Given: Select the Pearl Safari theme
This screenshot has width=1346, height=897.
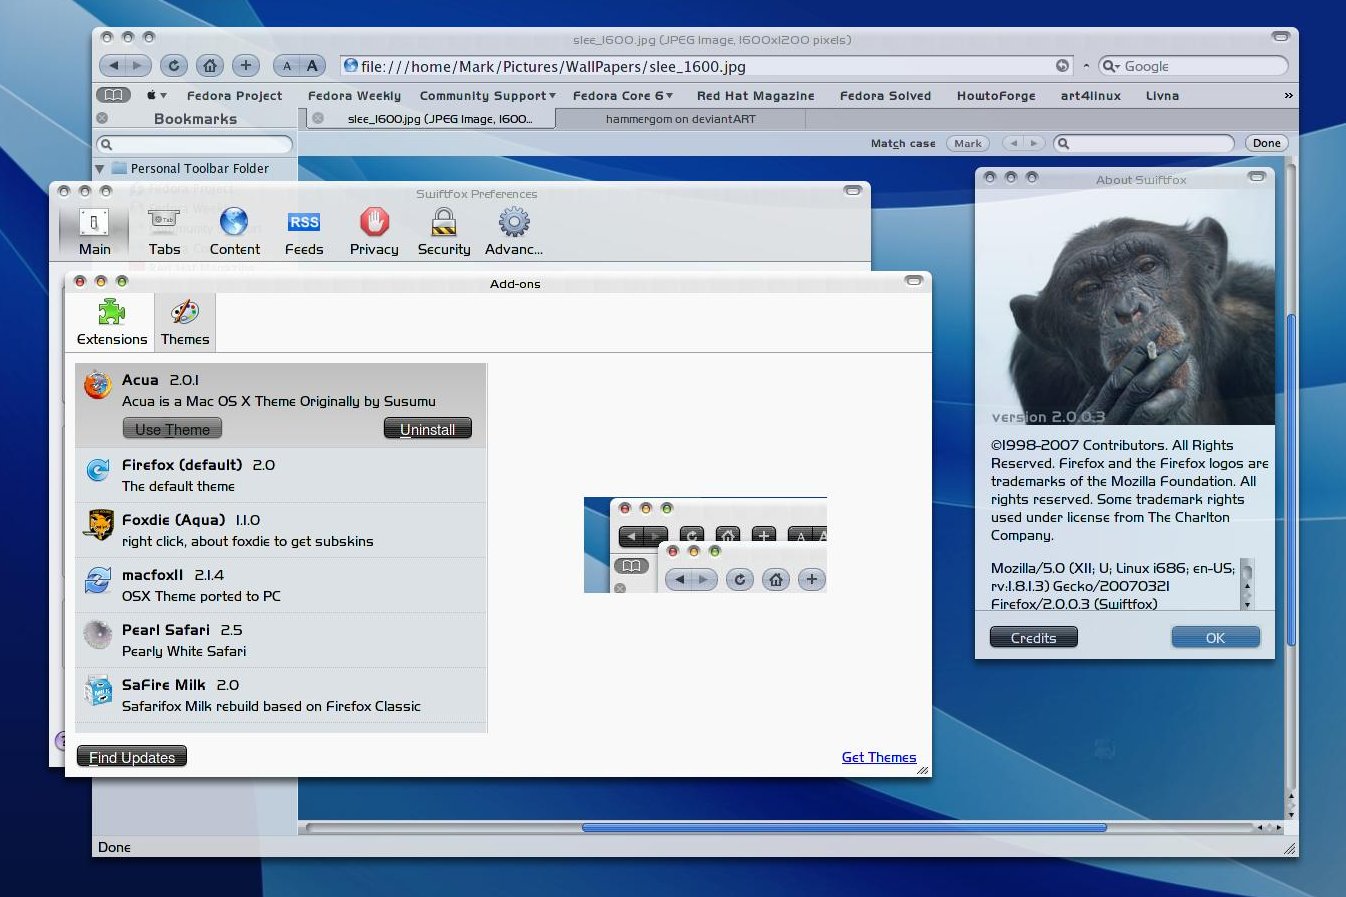Looking at the screenshot, I should pos(281,640).
